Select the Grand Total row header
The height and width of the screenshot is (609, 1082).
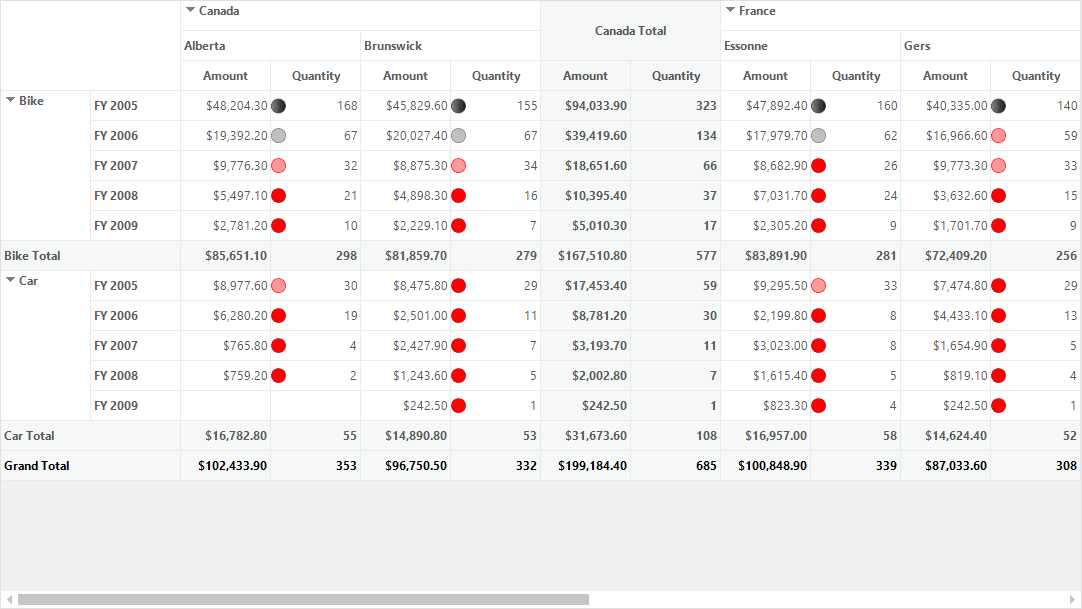(90, 466)
